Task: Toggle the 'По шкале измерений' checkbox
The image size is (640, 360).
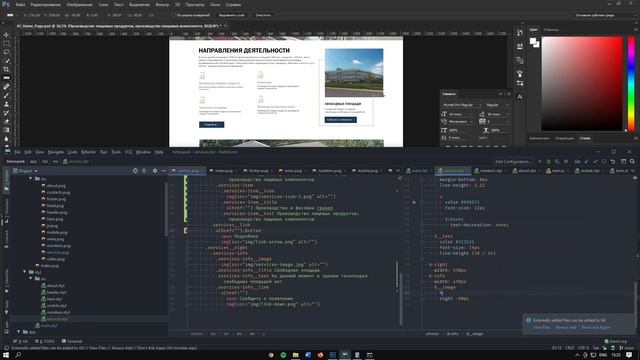Action: 173,15
